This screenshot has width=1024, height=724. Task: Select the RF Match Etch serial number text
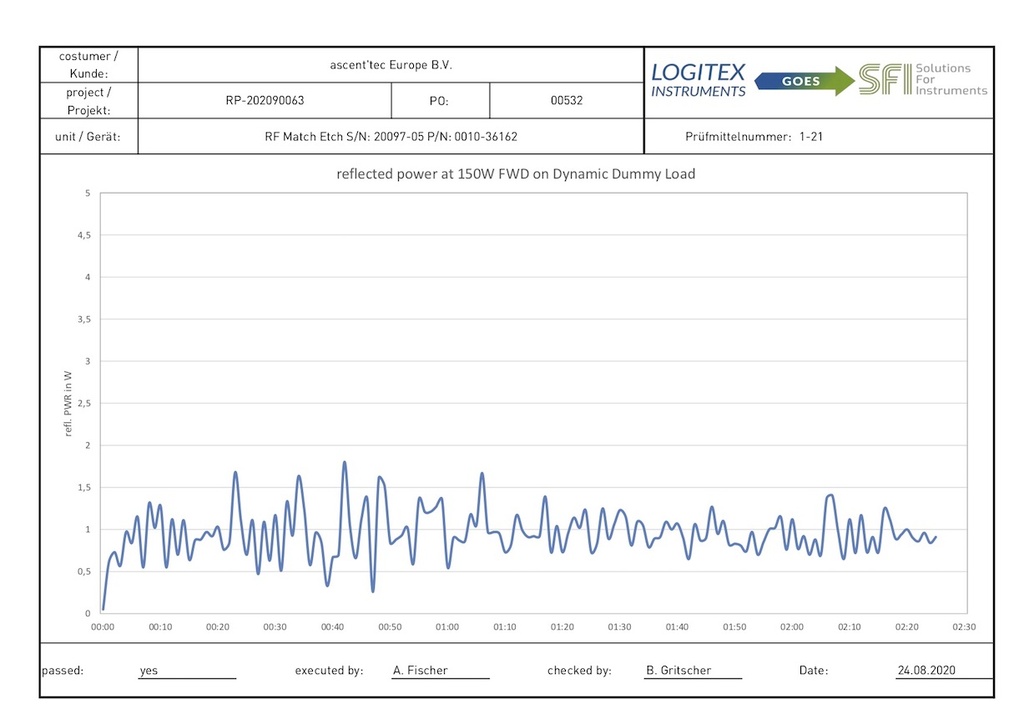[391, 136]
